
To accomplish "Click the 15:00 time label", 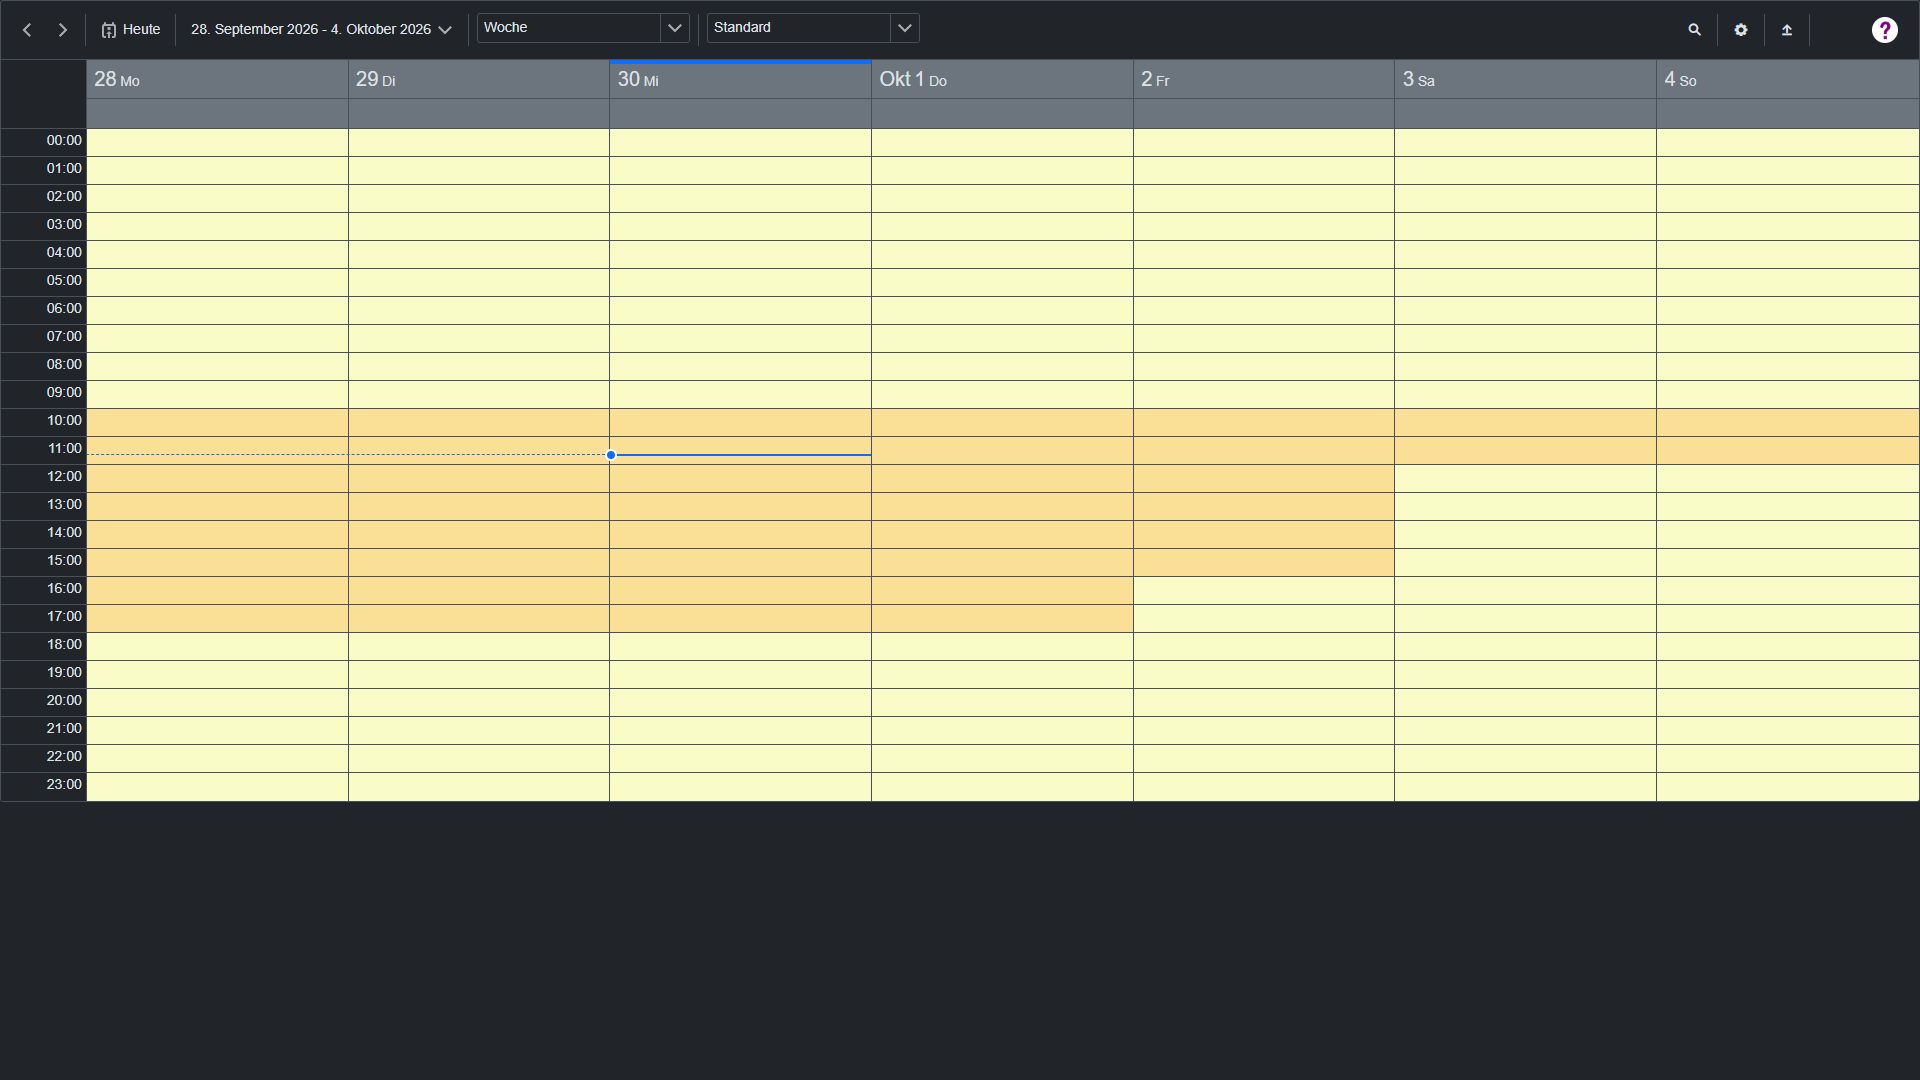I will coord(64,560).
